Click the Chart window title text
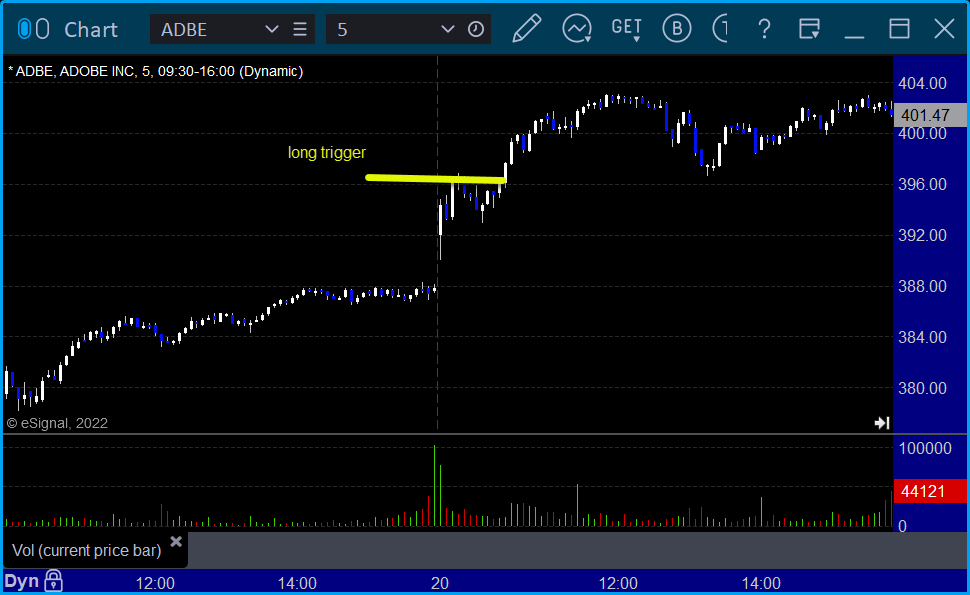This screenshot has width=970, height=595. click(91, 29)
